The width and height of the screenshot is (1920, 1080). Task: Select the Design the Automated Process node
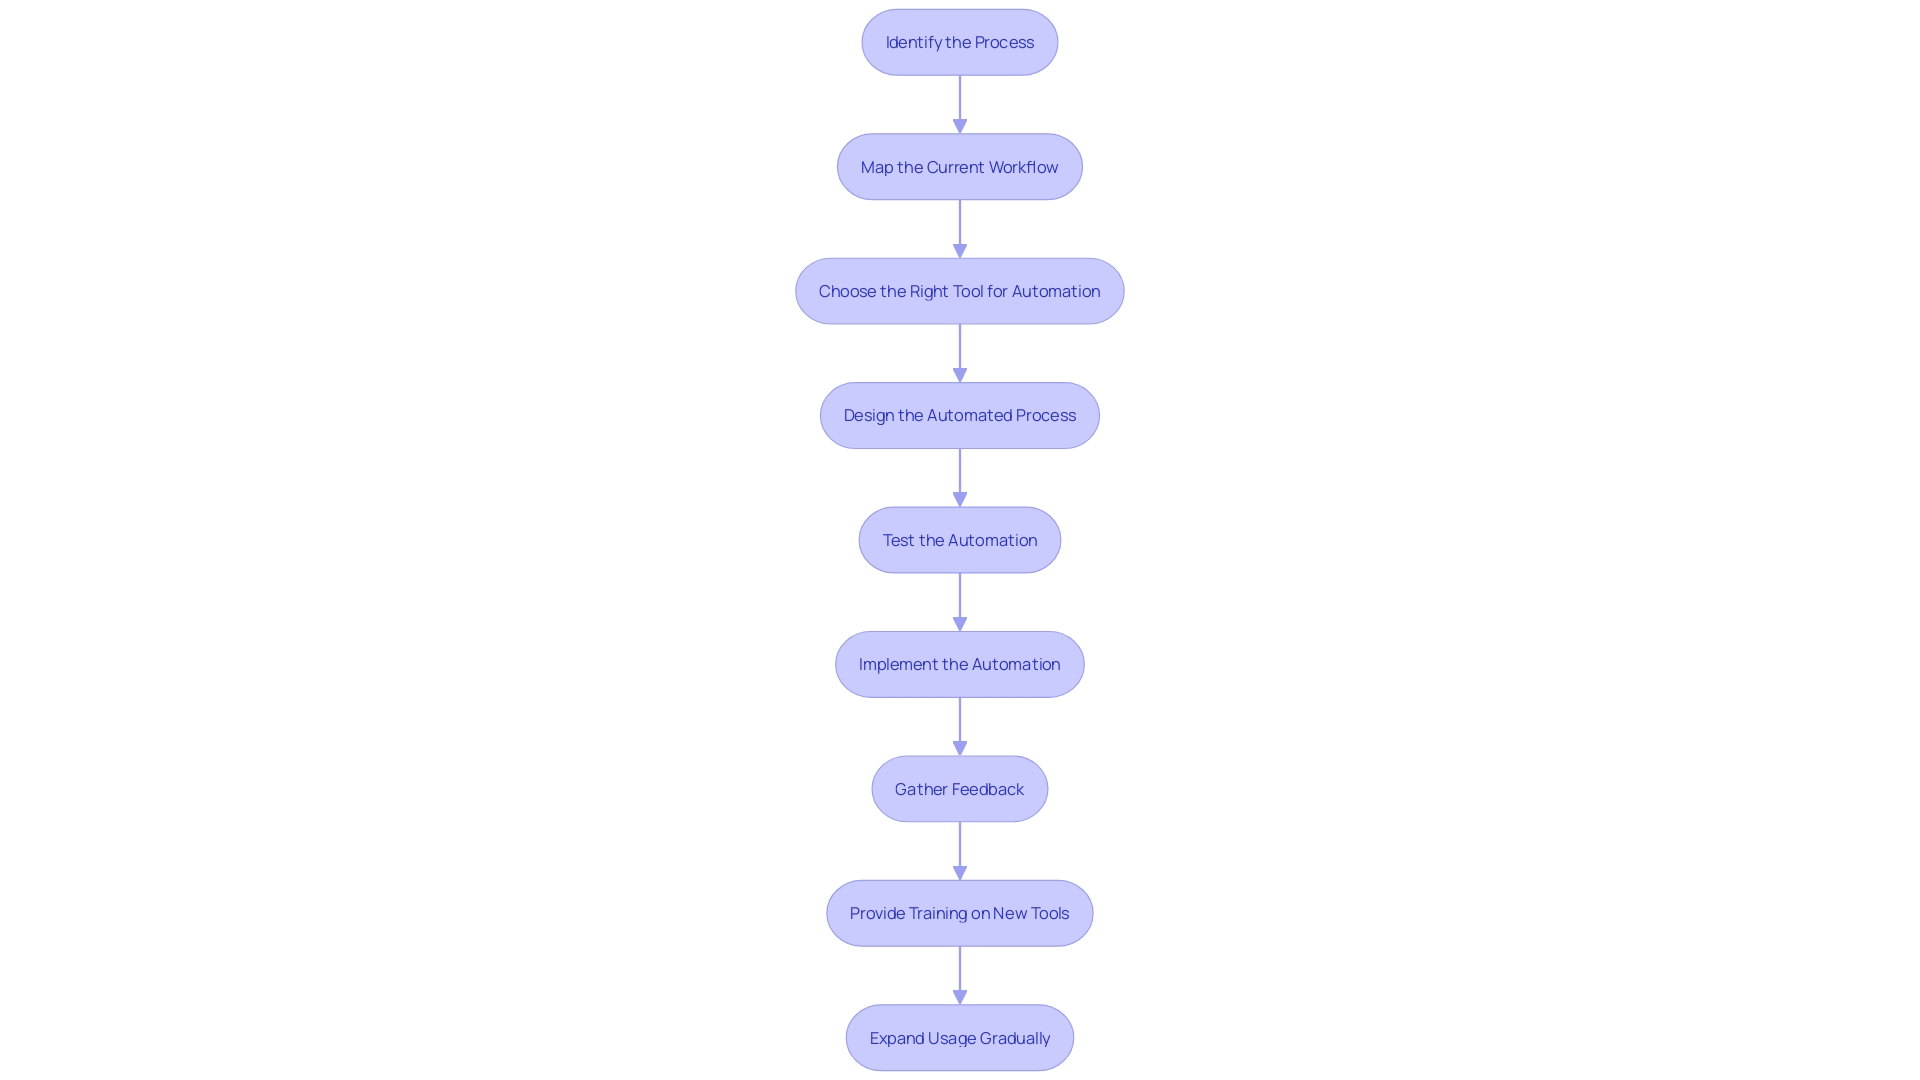[960, 415]
